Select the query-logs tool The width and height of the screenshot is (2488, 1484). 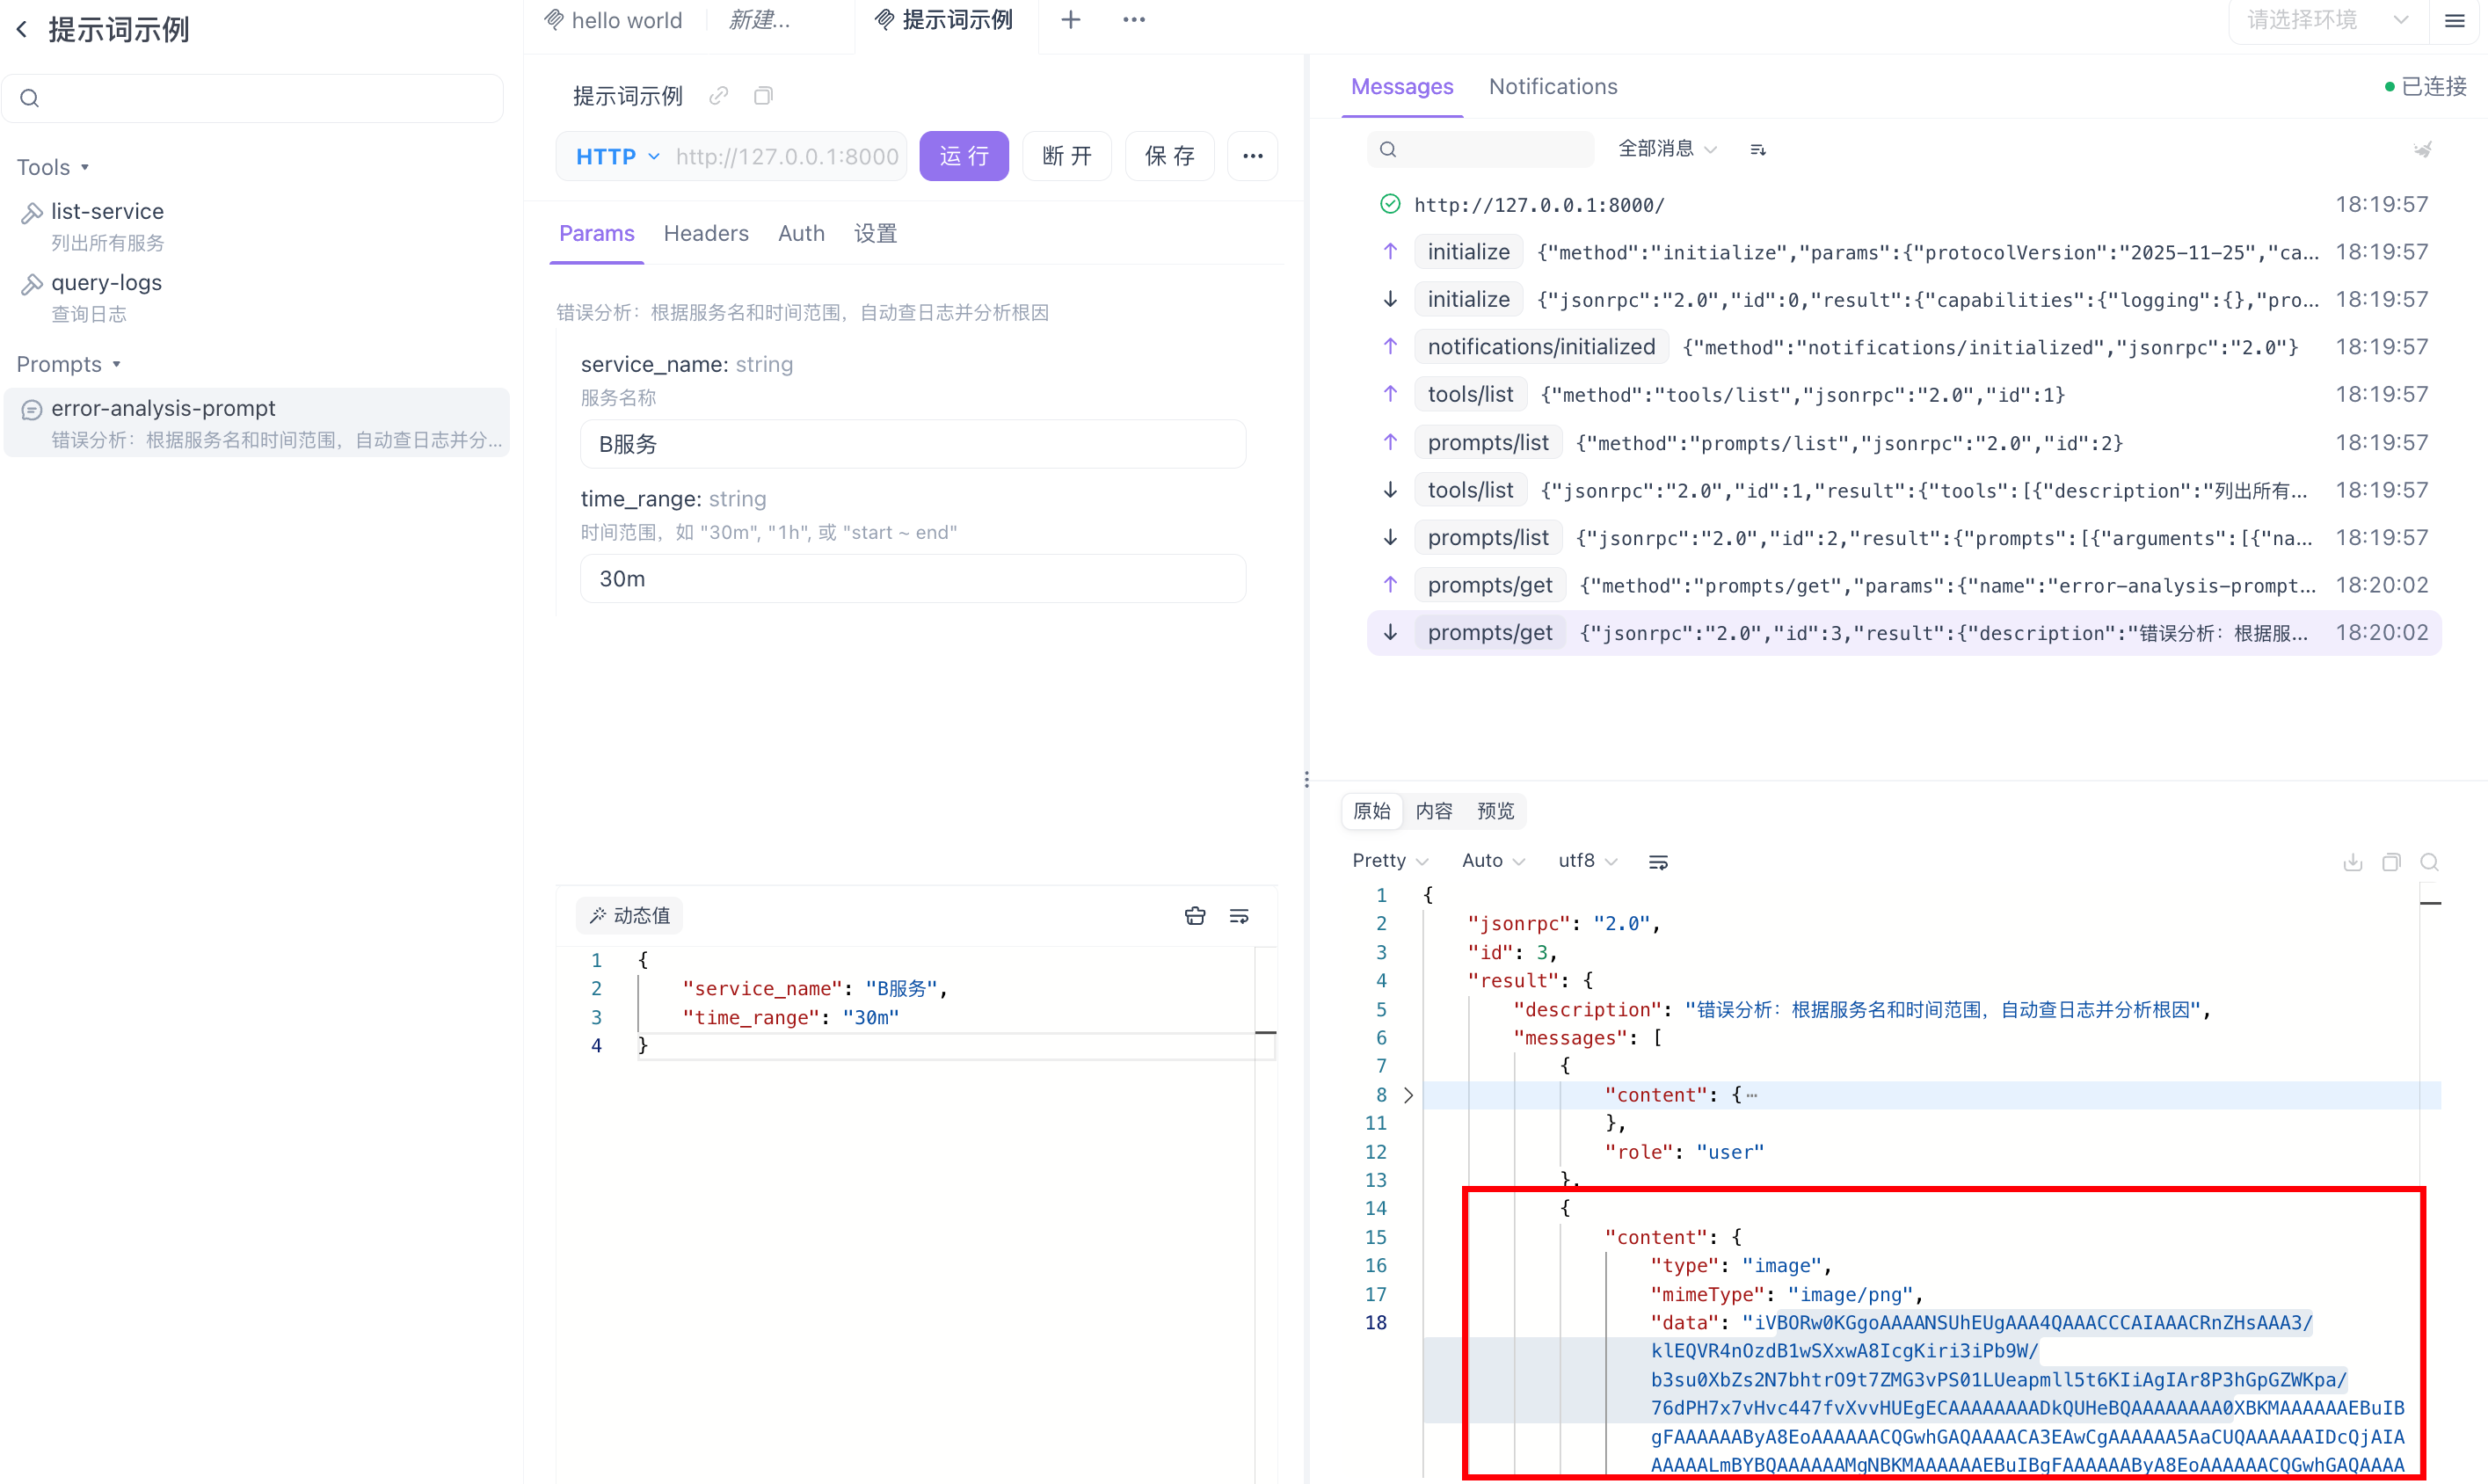pos(257,297)
